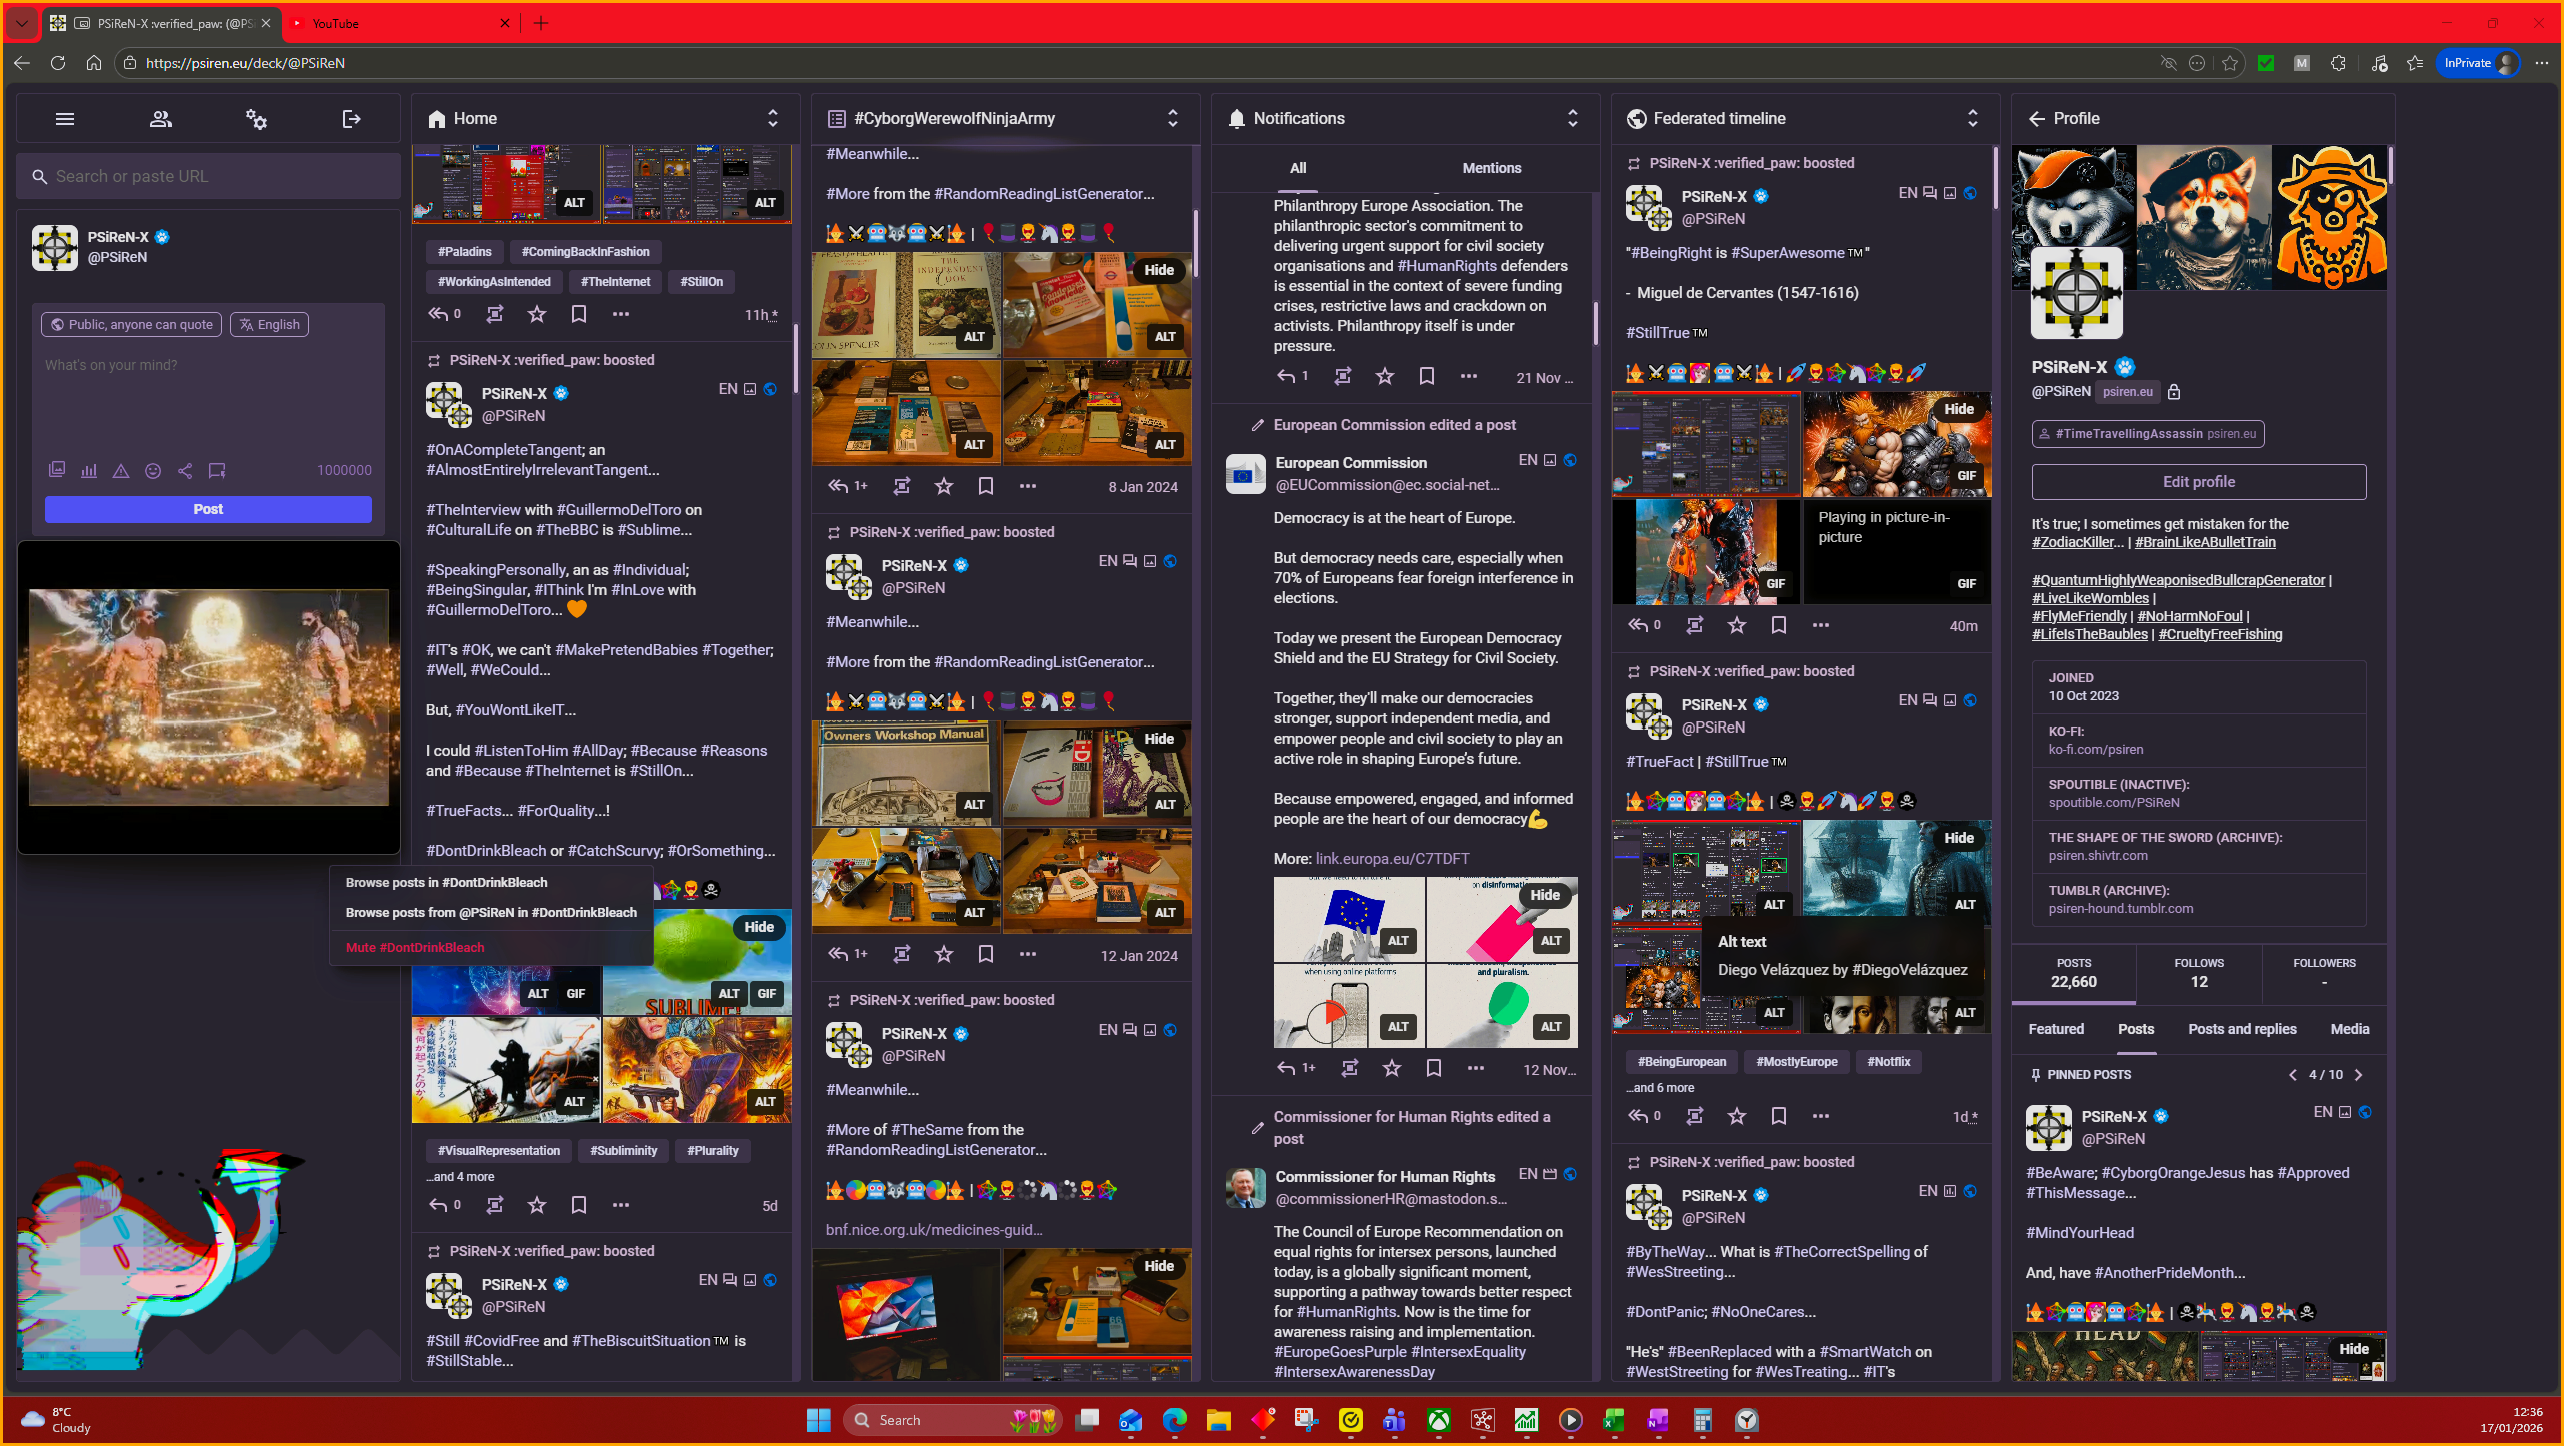This screenshot has height=1446, width=2564.
Task: Expand Home column settings chevrons
Action: coord(772,118)
